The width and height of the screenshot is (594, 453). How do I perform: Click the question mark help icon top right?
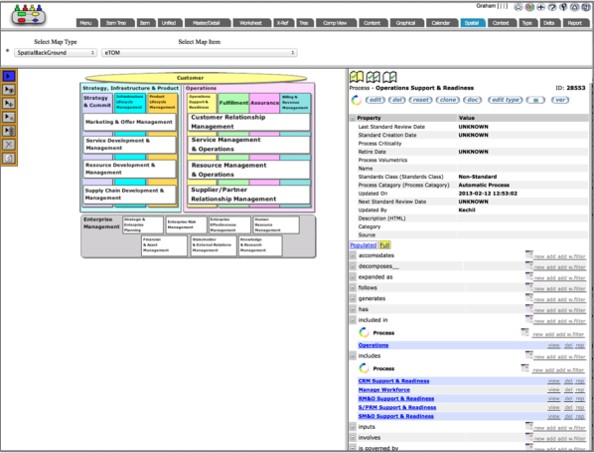point(552,7)
